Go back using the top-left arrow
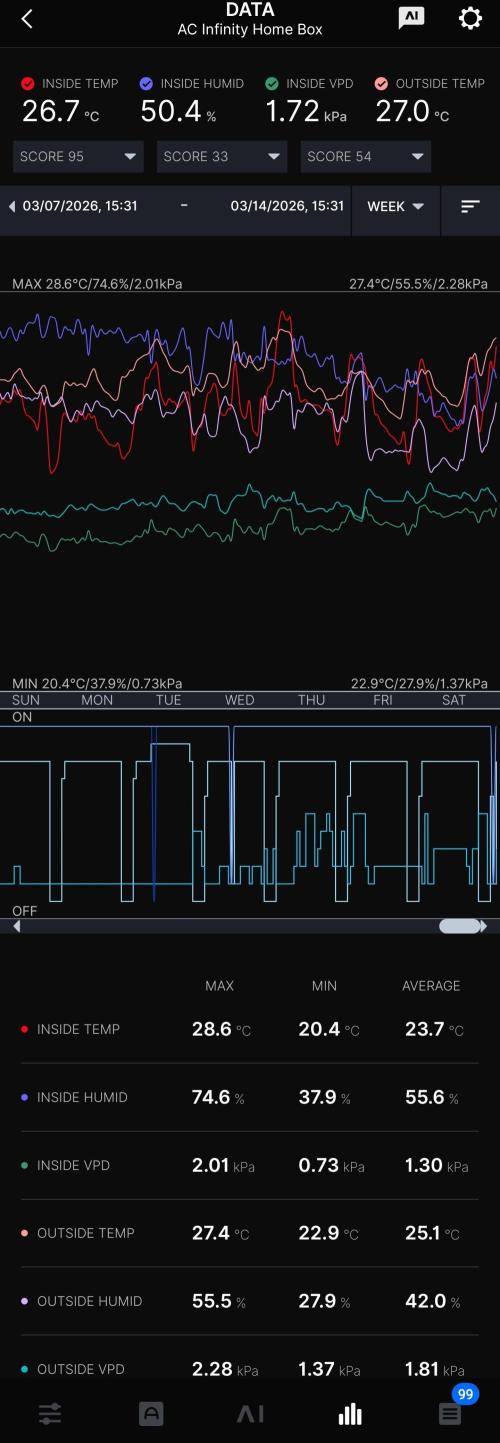The height and width of the screenshot is (1443, 500). click(x=27, y=19)
